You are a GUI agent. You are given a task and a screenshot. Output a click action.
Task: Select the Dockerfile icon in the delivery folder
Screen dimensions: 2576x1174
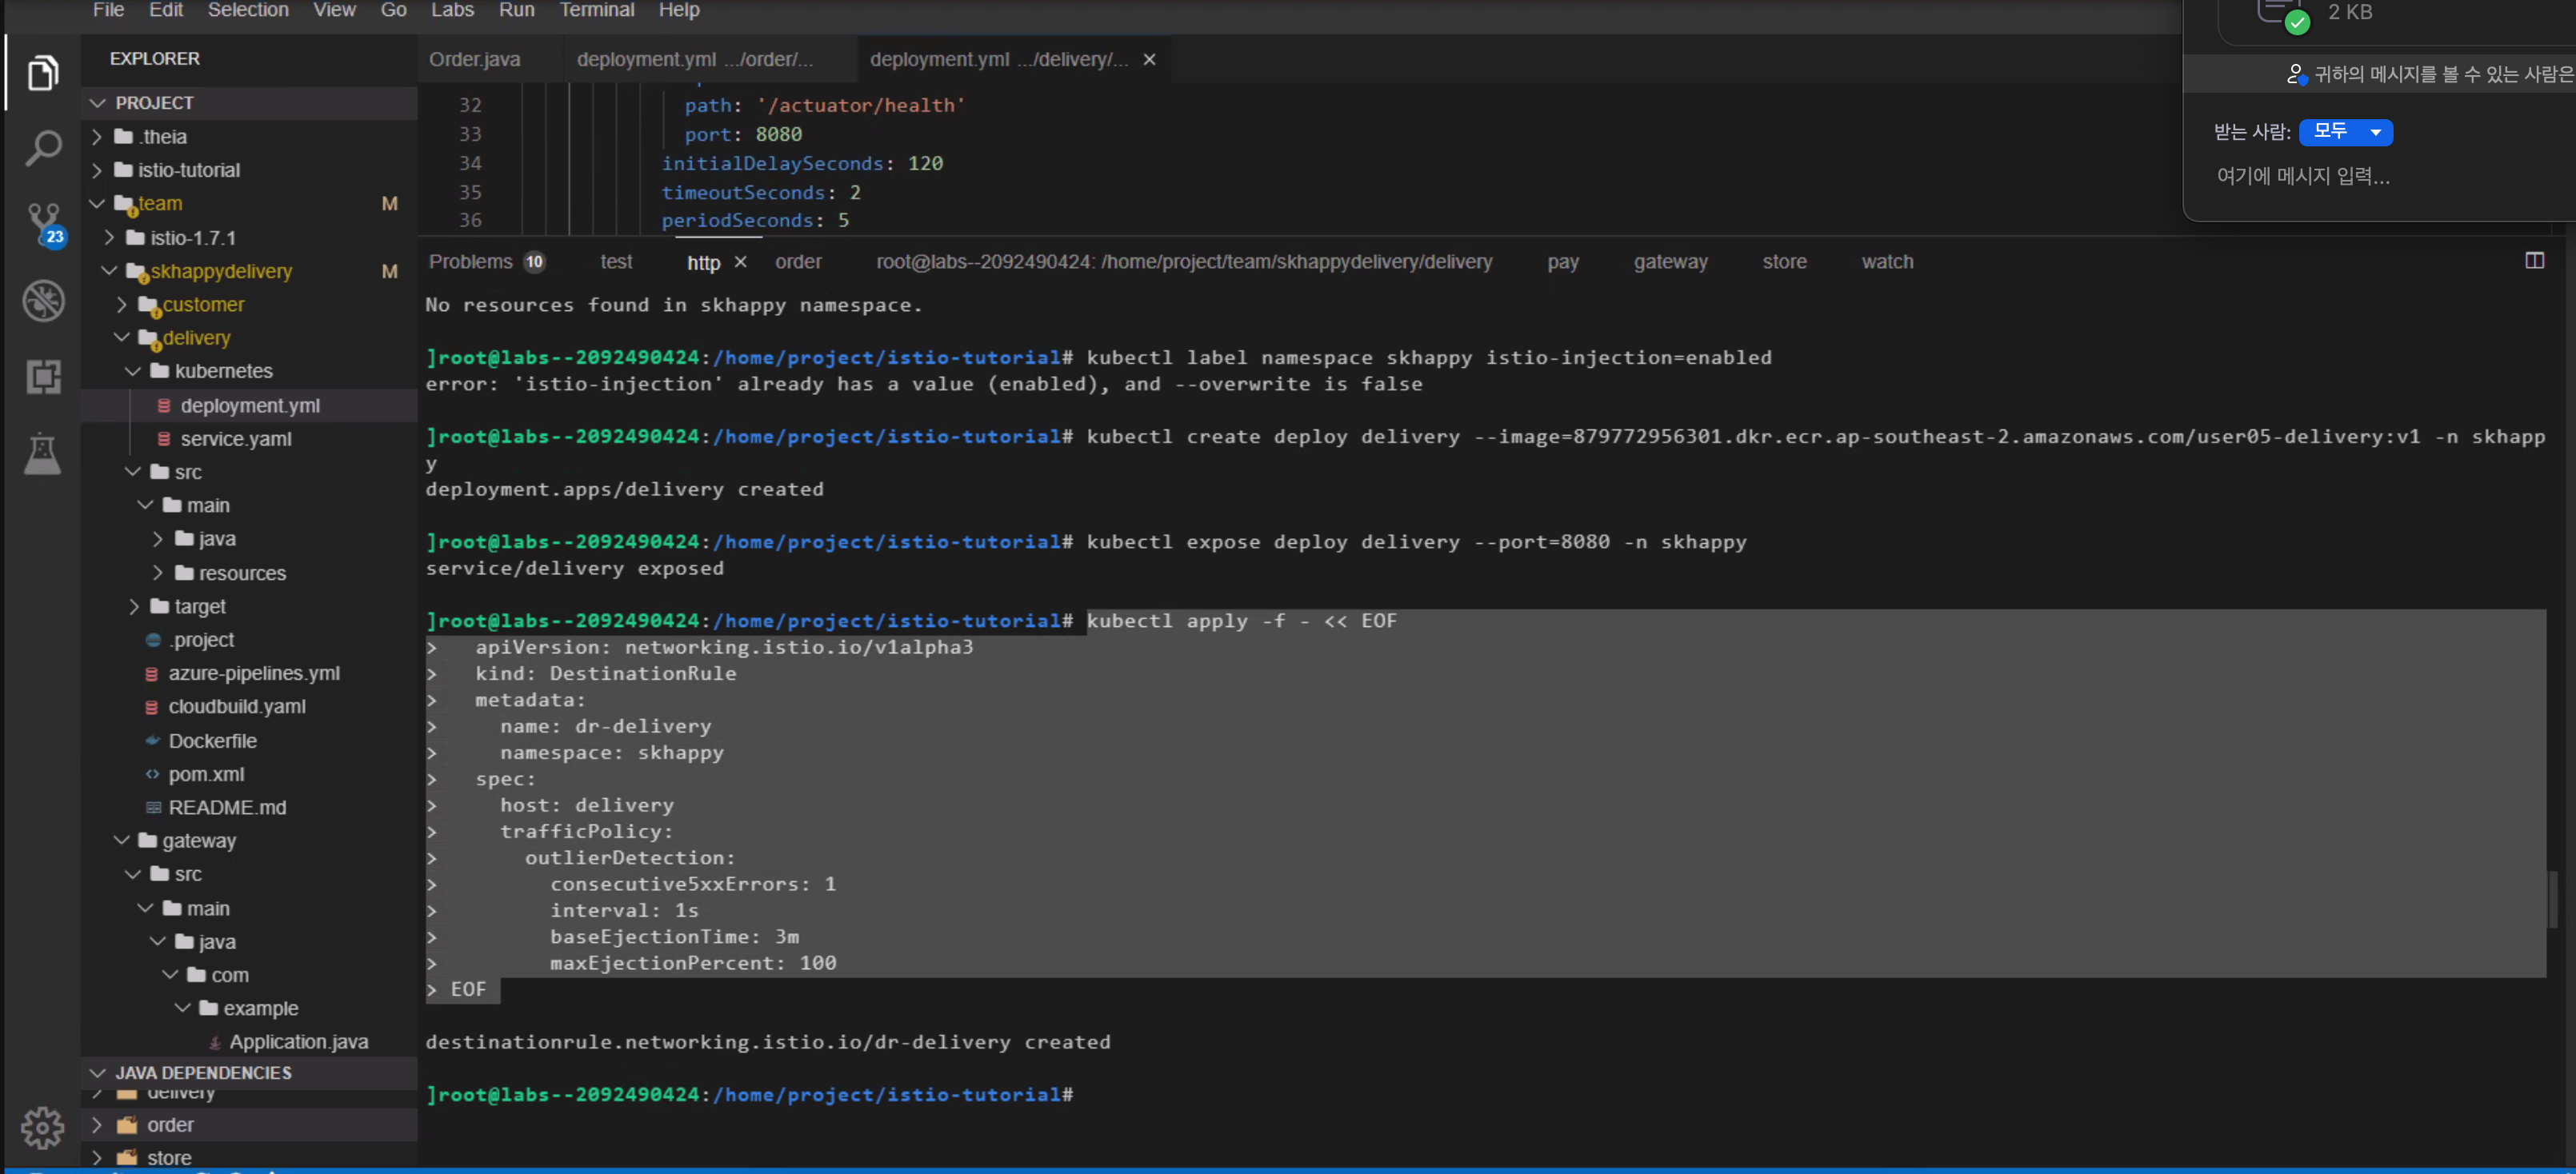point(152,740)
